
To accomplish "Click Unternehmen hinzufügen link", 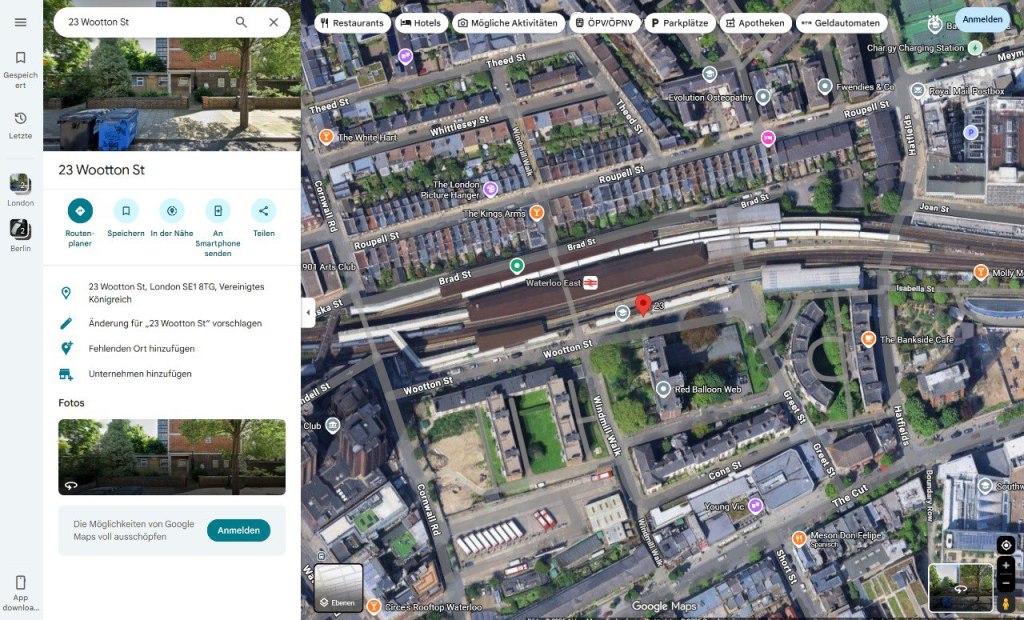I will 139,374.
